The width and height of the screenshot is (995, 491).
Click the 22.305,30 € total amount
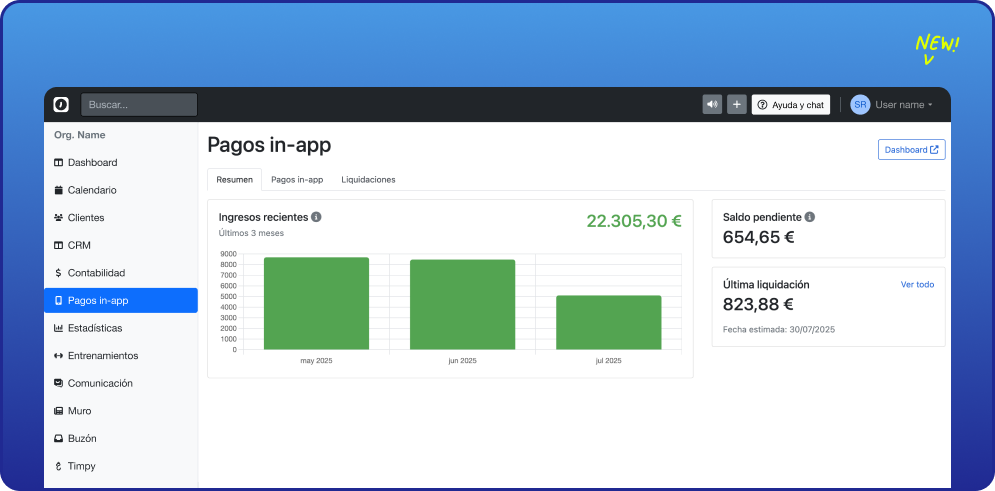tap(634, 221)
